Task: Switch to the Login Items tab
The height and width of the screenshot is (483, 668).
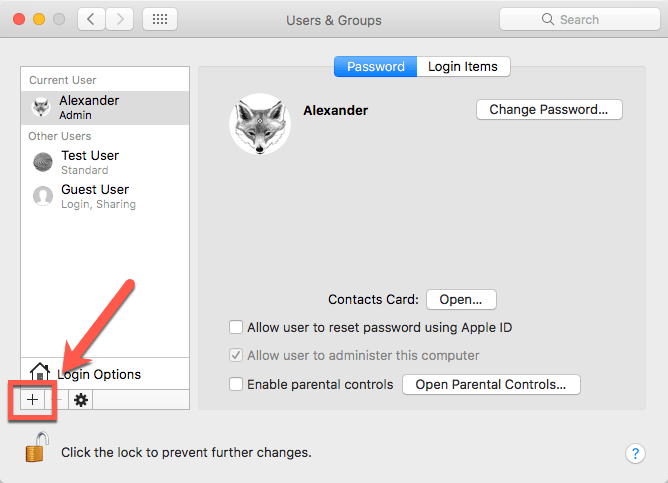Action: point(463,67)
